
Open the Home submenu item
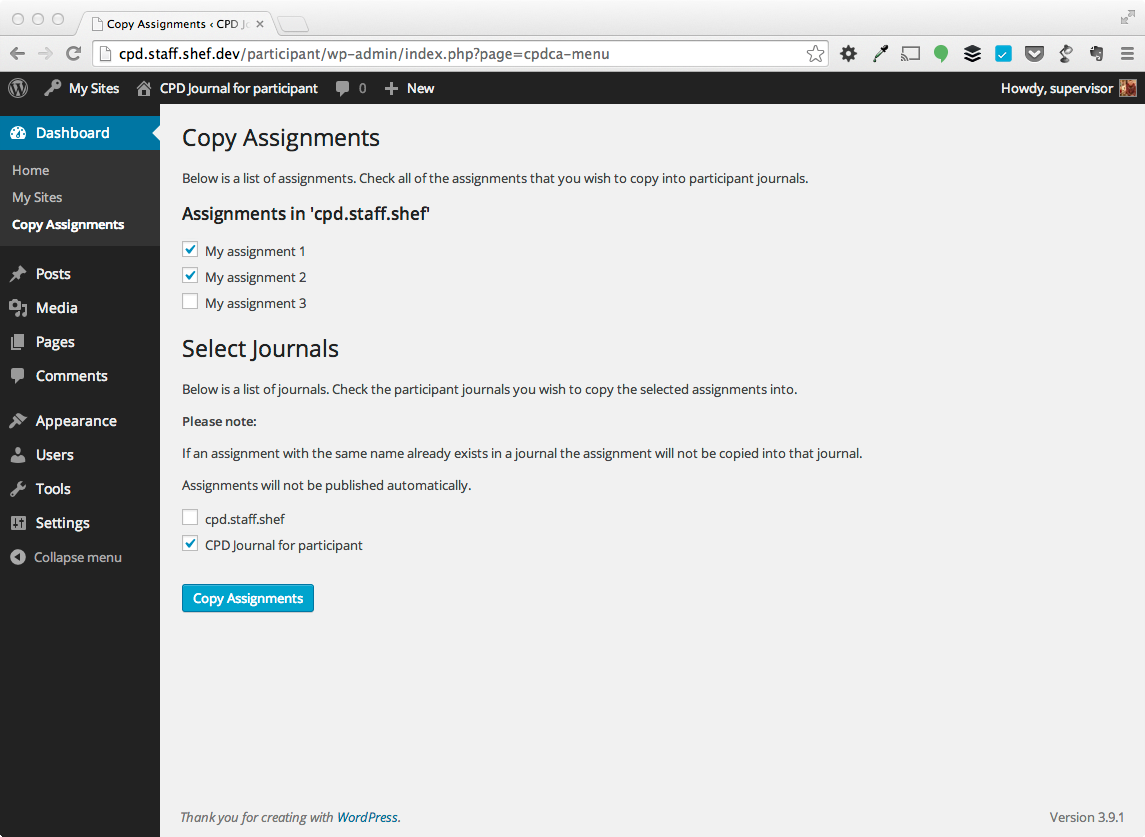click(31, 170)
